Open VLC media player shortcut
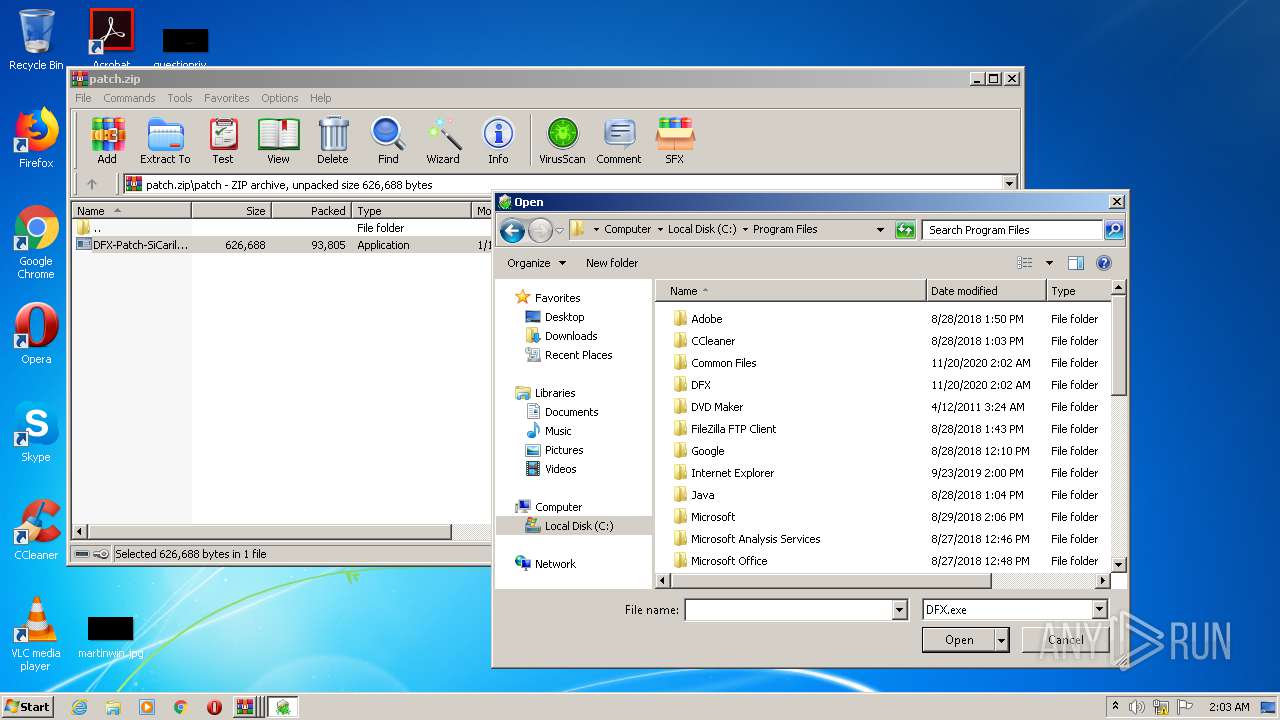Viewport: 1280px width, 720px height. (x=36, y=634)
